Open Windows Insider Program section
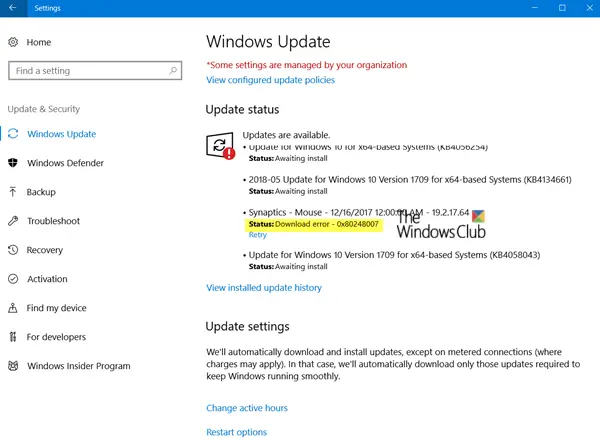This screenshot has width=600, height=444. click(x=79, y=366)
